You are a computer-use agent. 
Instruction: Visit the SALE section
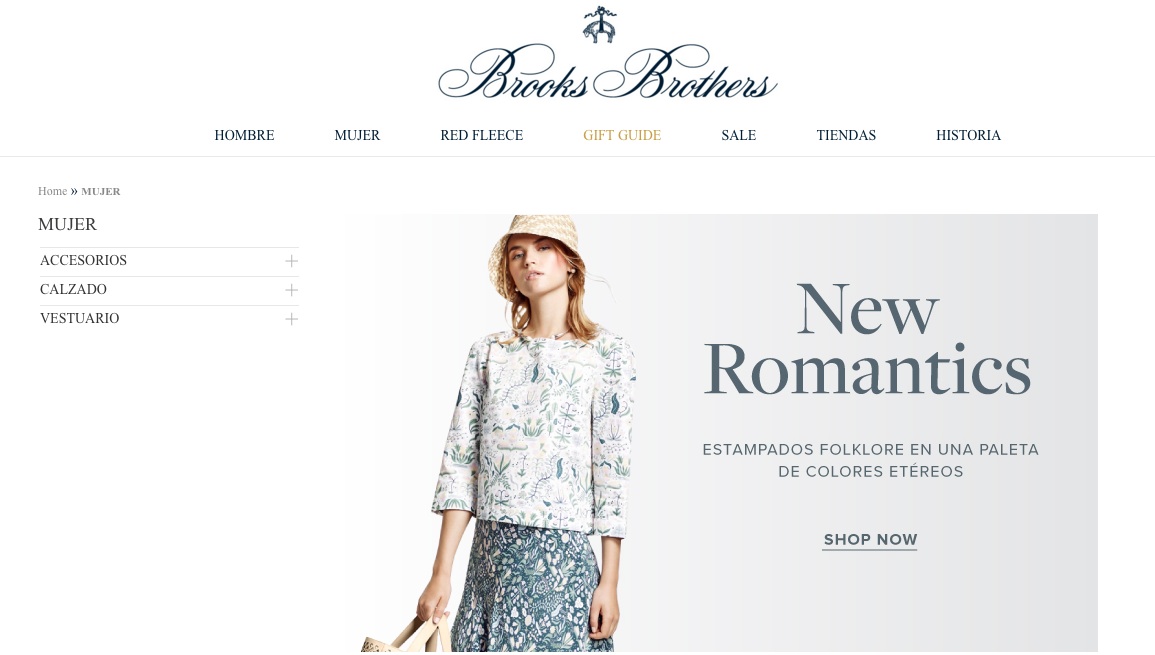pos(739,136)
